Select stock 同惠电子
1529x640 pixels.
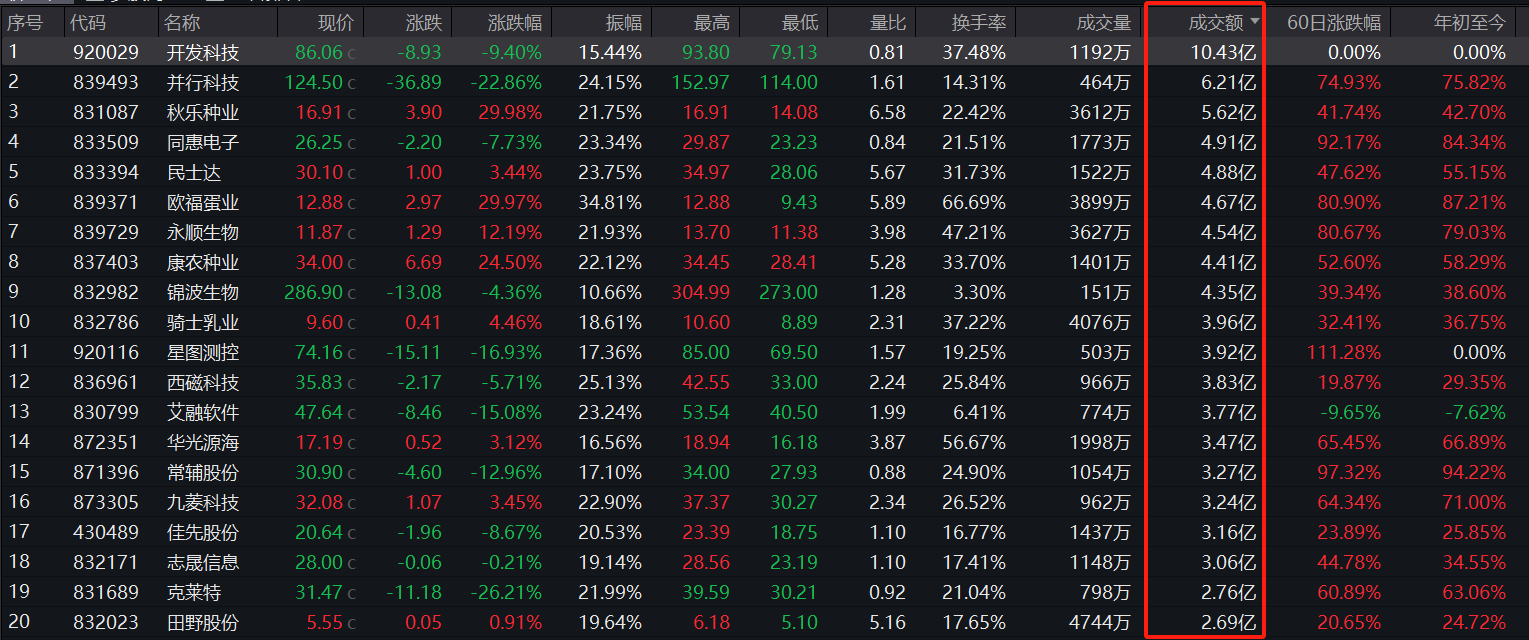pos(203,142)
